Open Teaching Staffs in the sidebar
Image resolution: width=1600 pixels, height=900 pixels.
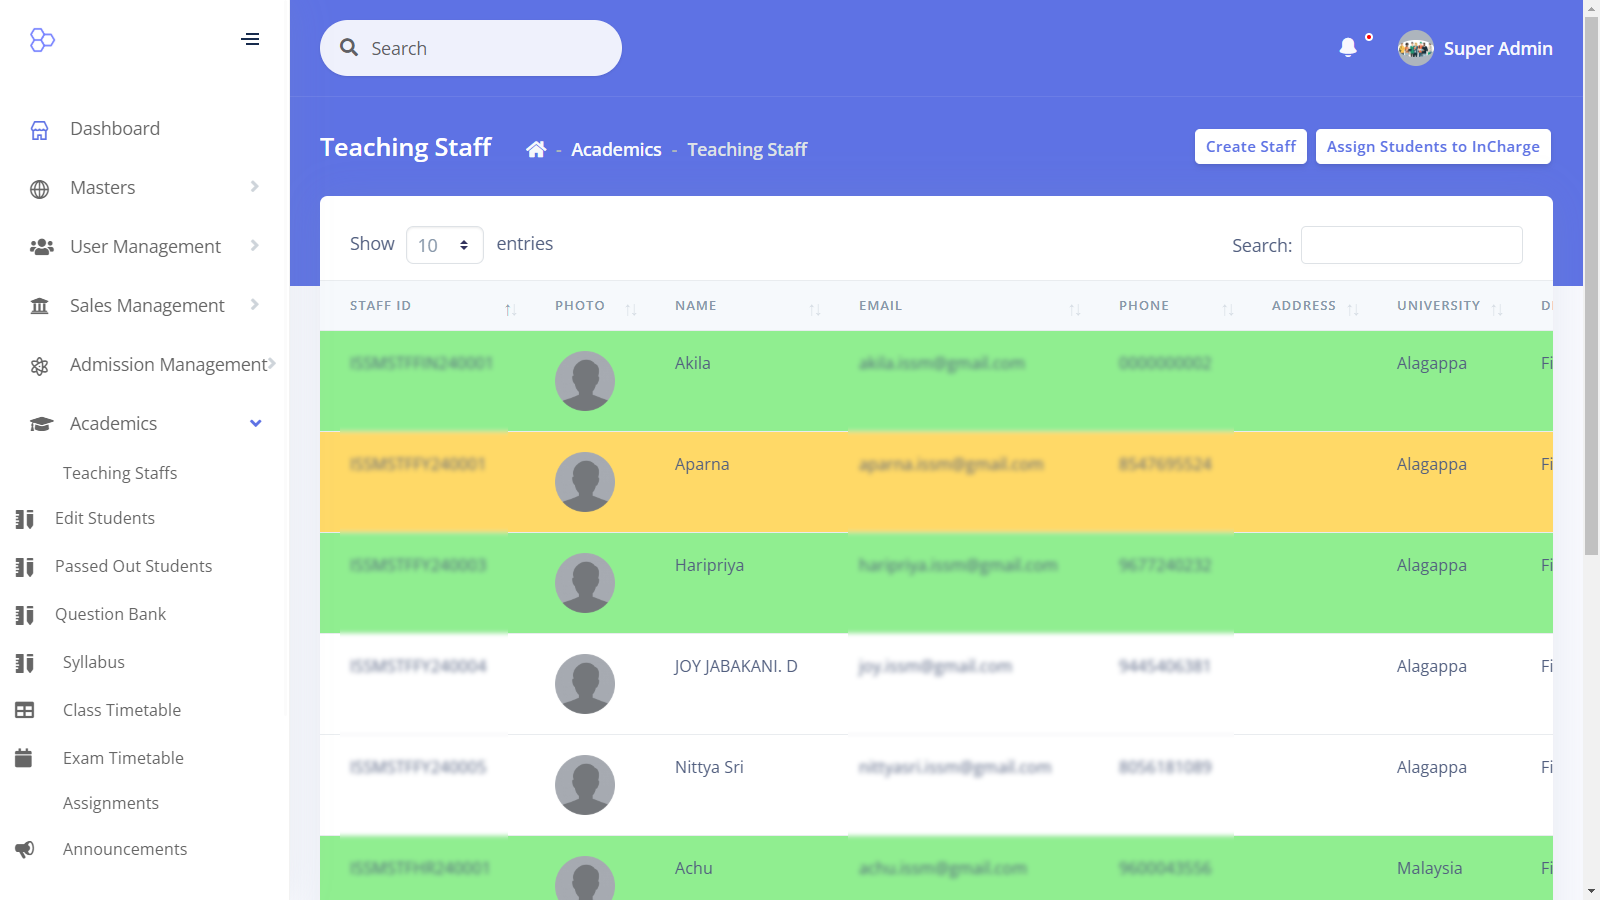[x=120, y=473]
